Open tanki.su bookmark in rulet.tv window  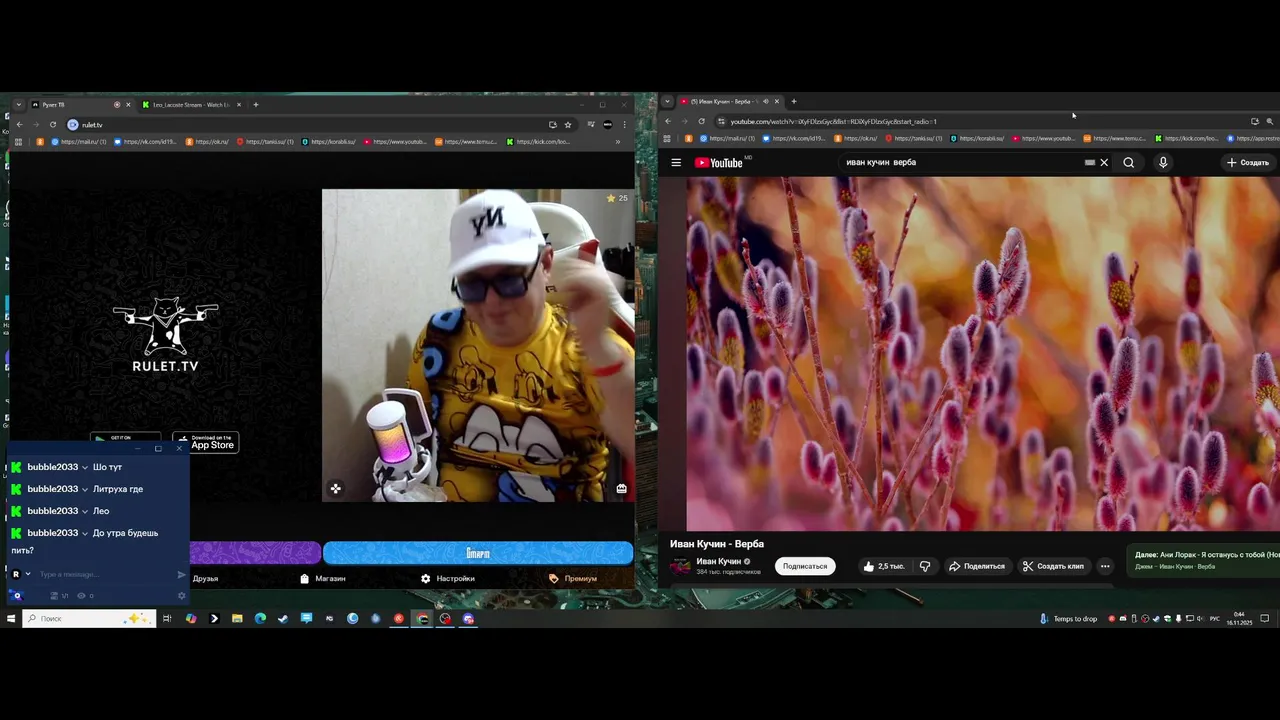coord(264,142)
